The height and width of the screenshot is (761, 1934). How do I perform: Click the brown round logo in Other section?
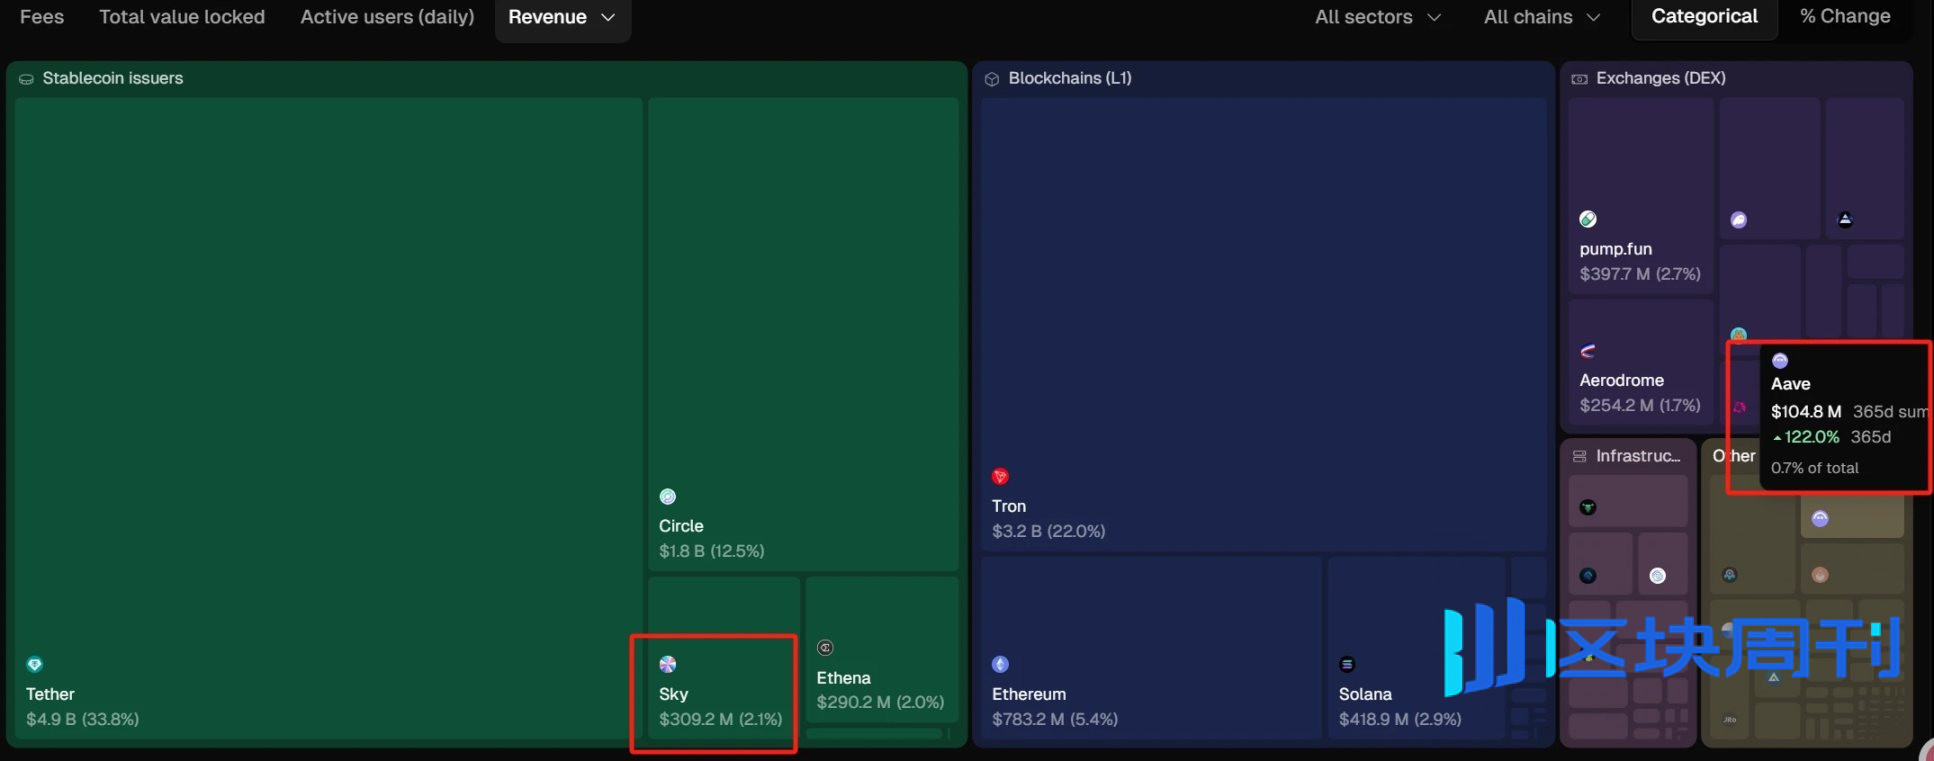tap(1820, 575)
